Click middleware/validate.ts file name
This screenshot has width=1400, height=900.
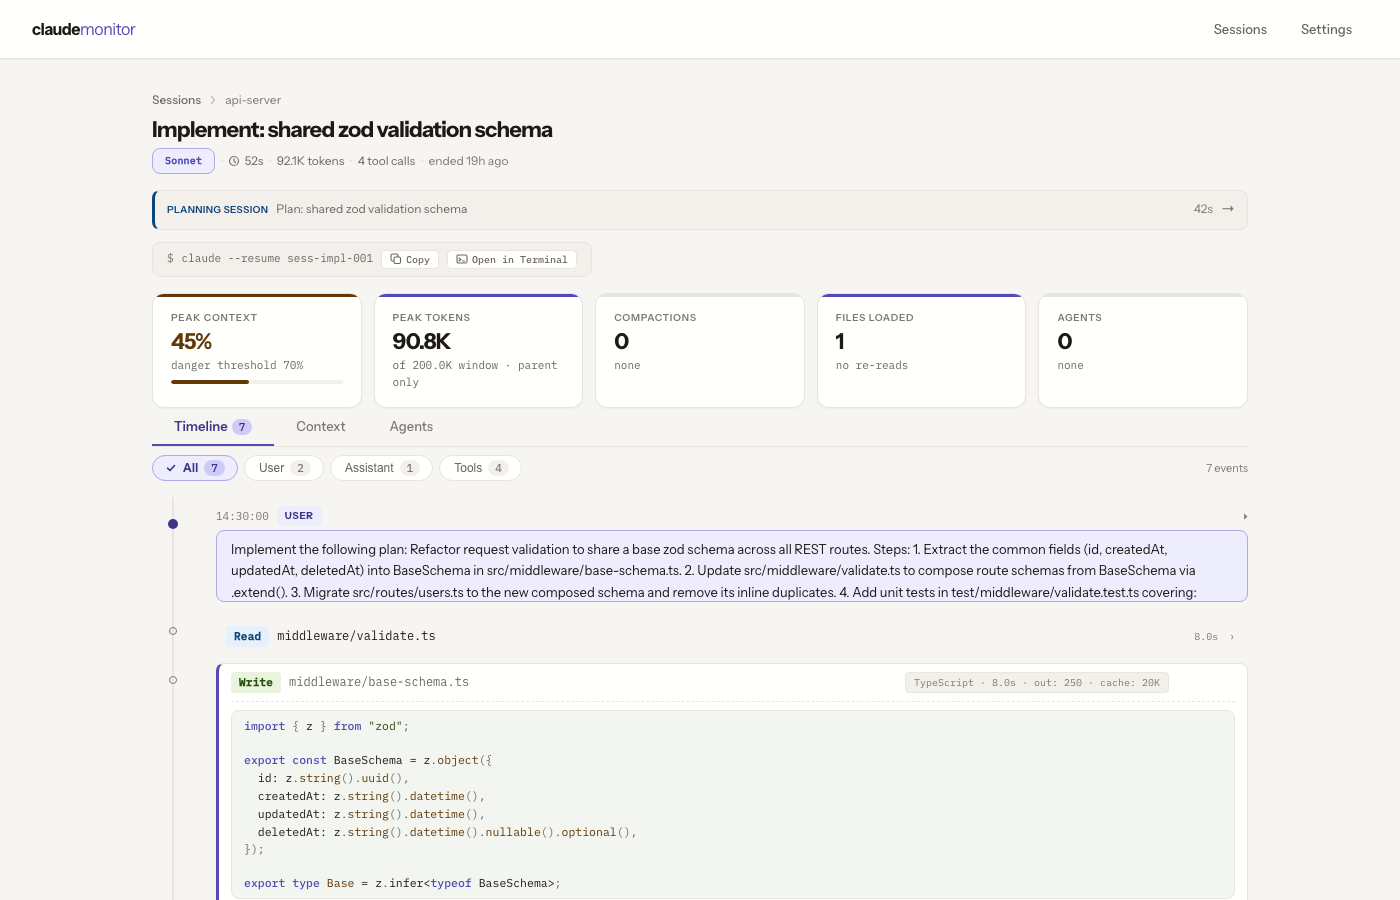tap(356, 636)
